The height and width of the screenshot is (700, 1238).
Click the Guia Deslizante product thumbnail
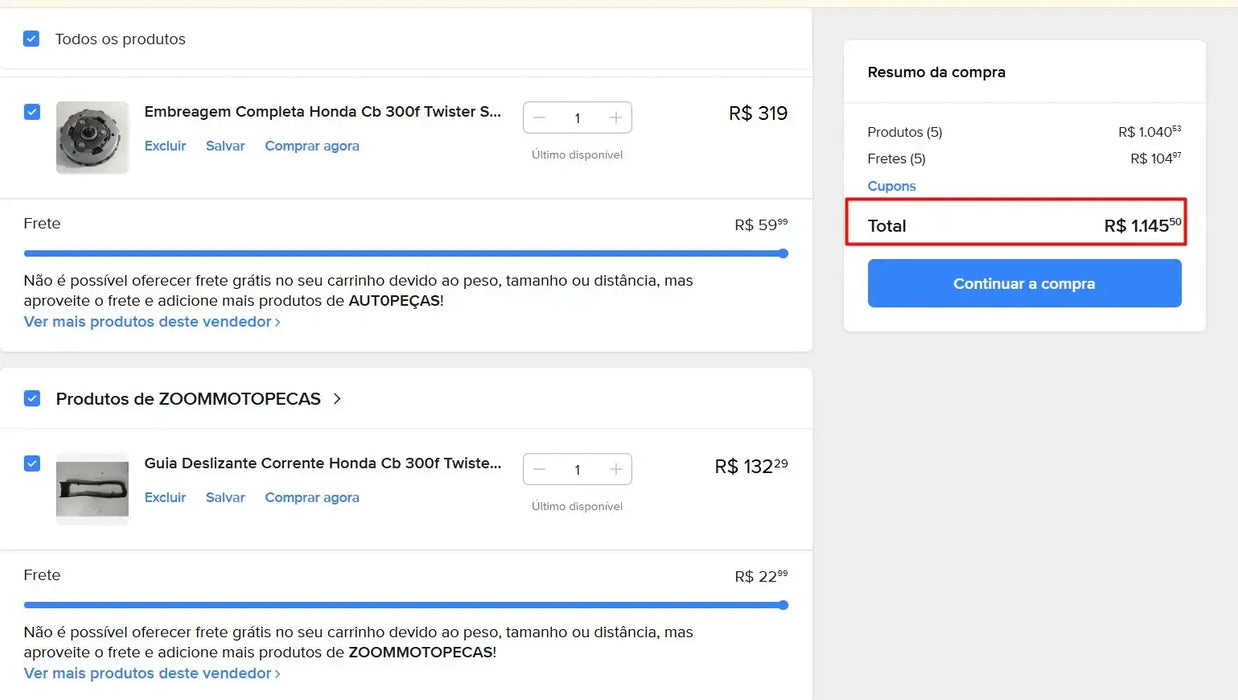click(92, 489)
